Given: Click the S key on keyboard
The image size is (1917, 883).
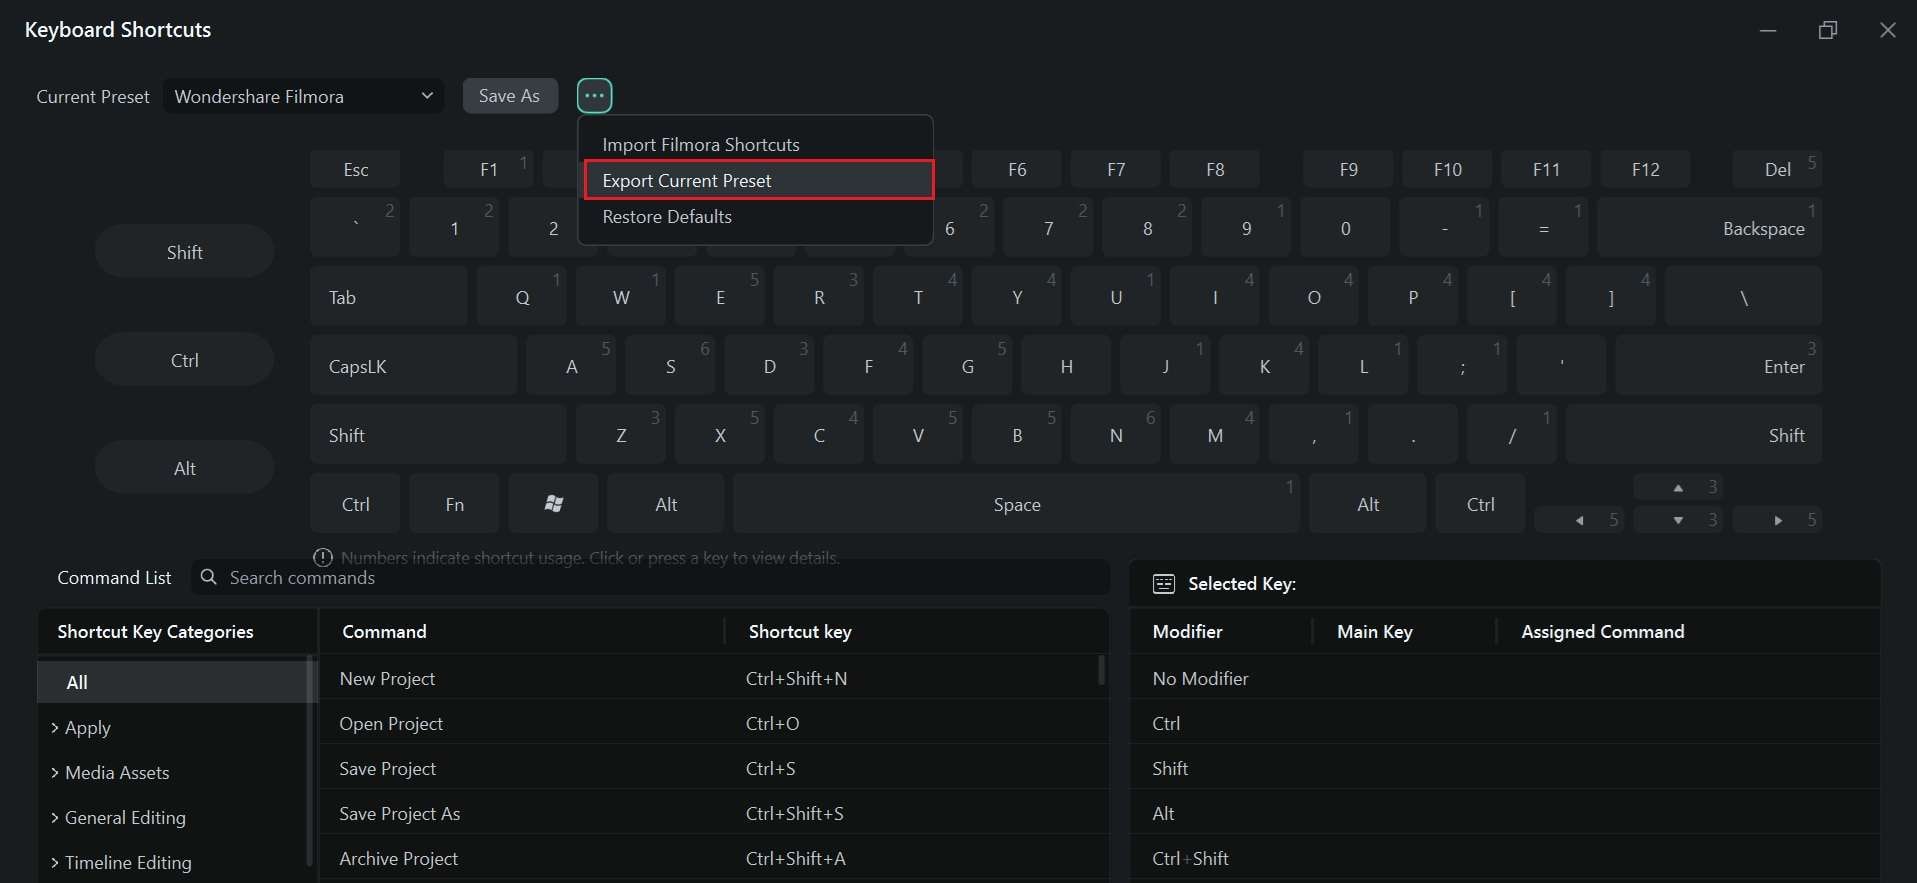Looking at the screenshot, I should coord(670,366).
